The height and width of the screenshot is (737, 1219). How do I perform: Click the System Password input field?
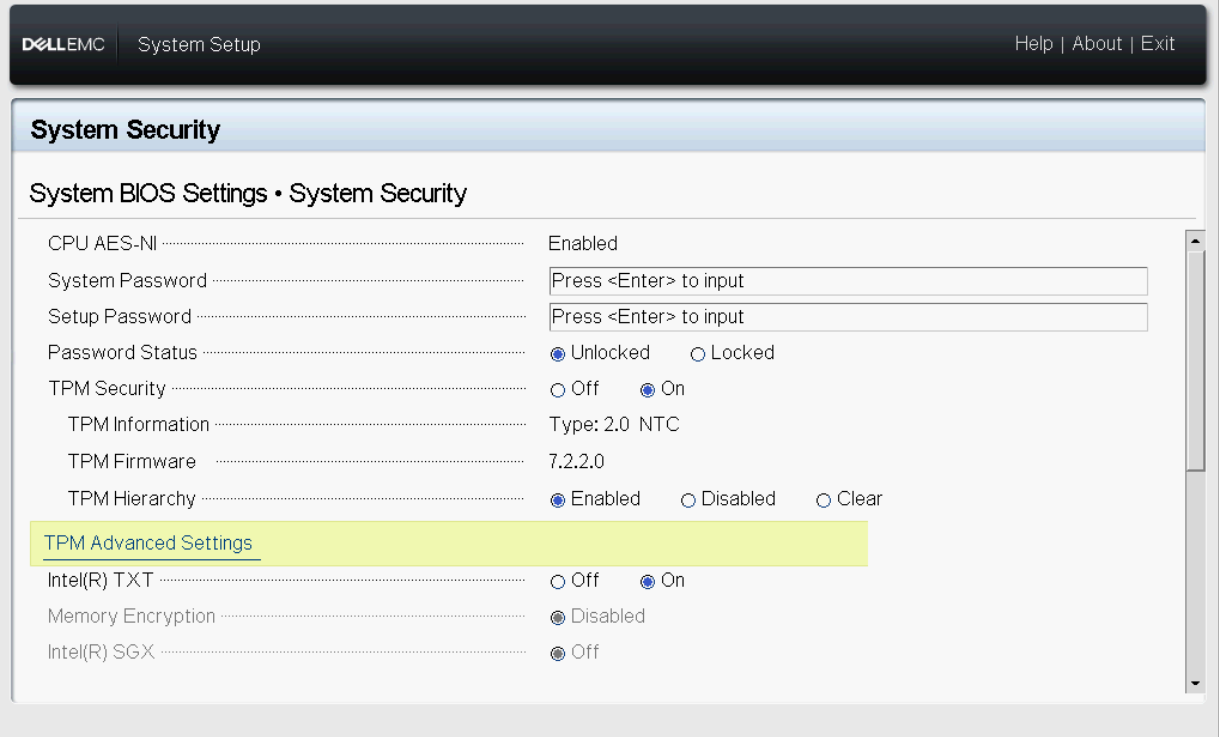pos(848,281)
